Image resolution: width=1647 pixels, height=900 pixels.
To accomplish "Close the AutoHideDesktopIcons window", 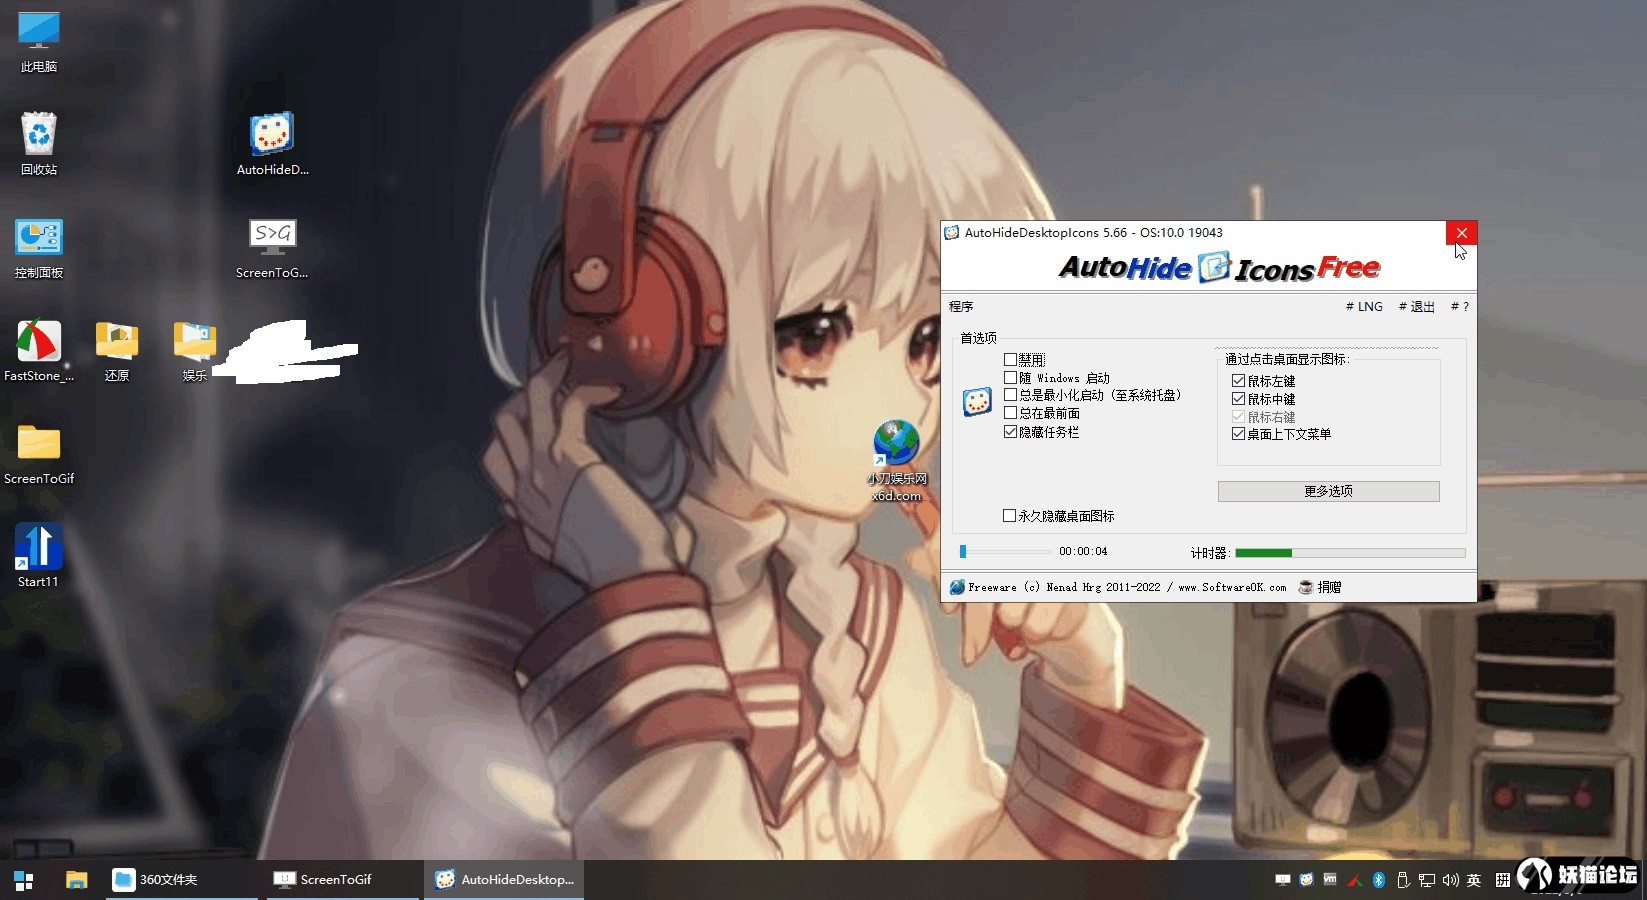I will coord(1461,233).
